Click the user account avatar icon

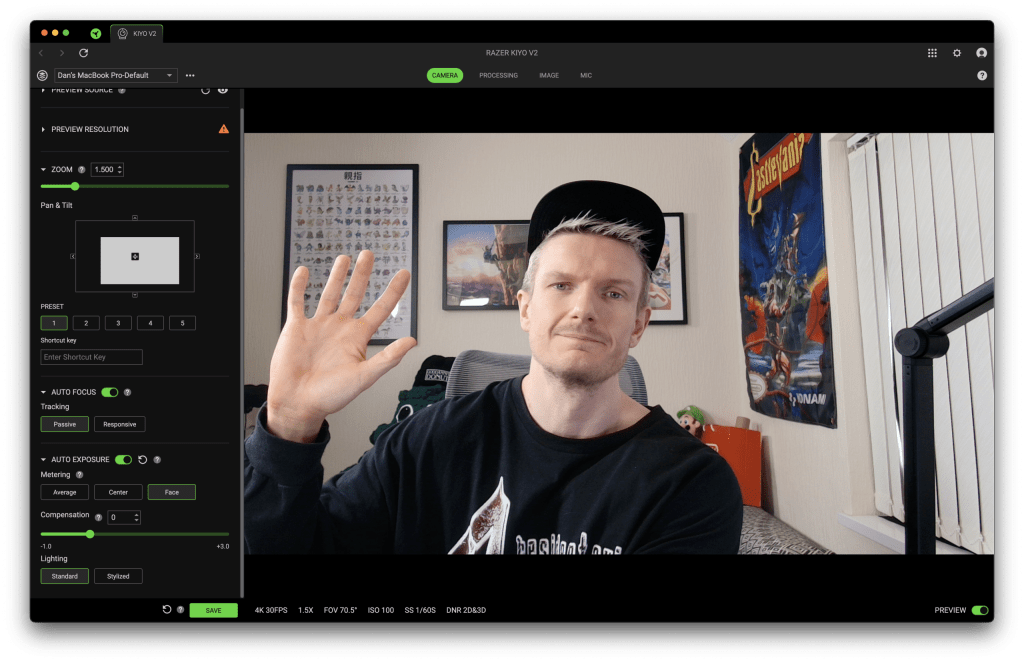(x=981, y=53)
